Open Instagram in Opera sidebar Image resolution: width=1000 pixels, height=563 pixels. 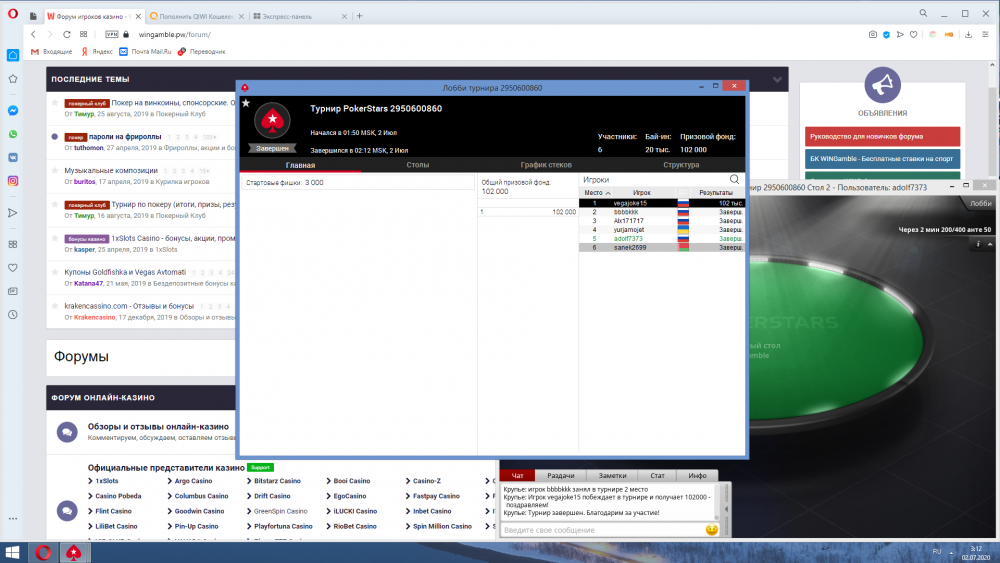tap(13, 181)
